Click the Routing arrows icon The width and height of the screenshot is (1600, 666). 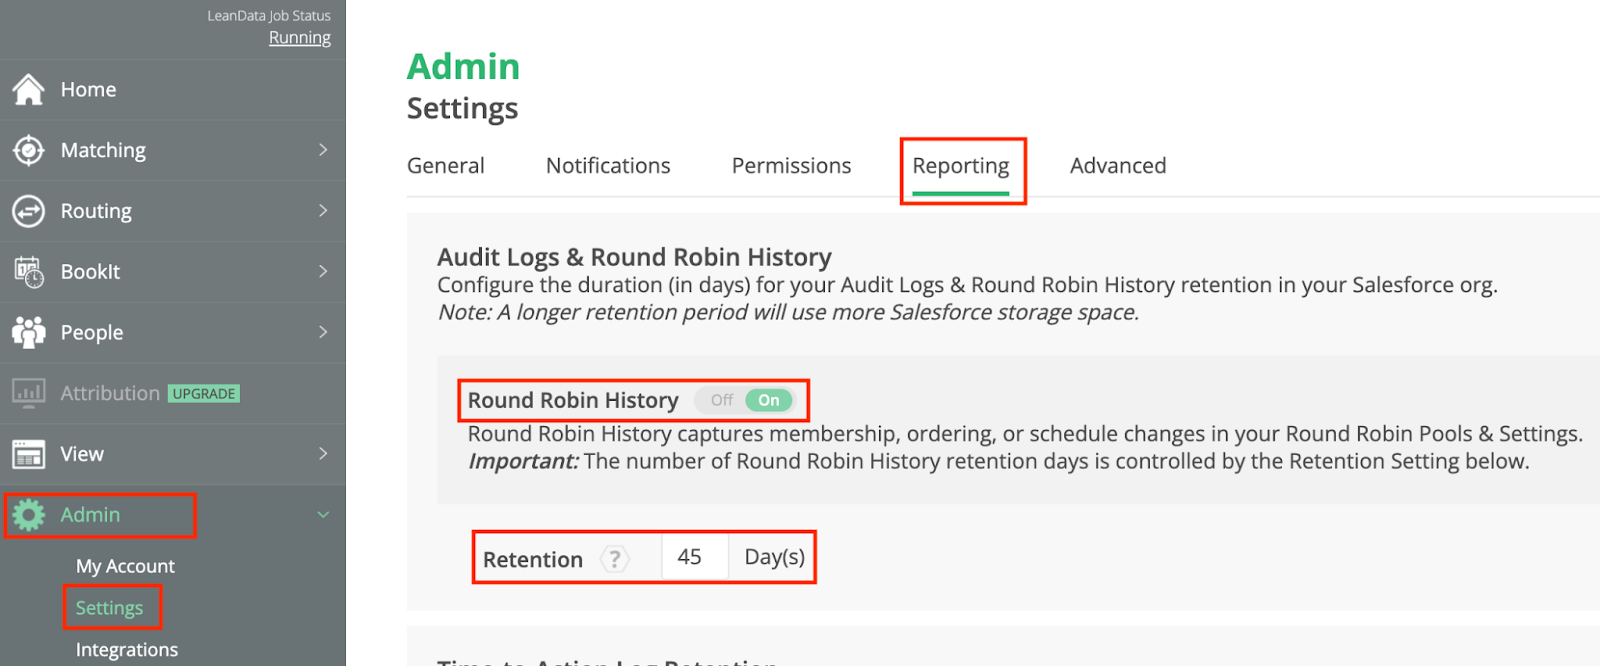coord(29,211)
